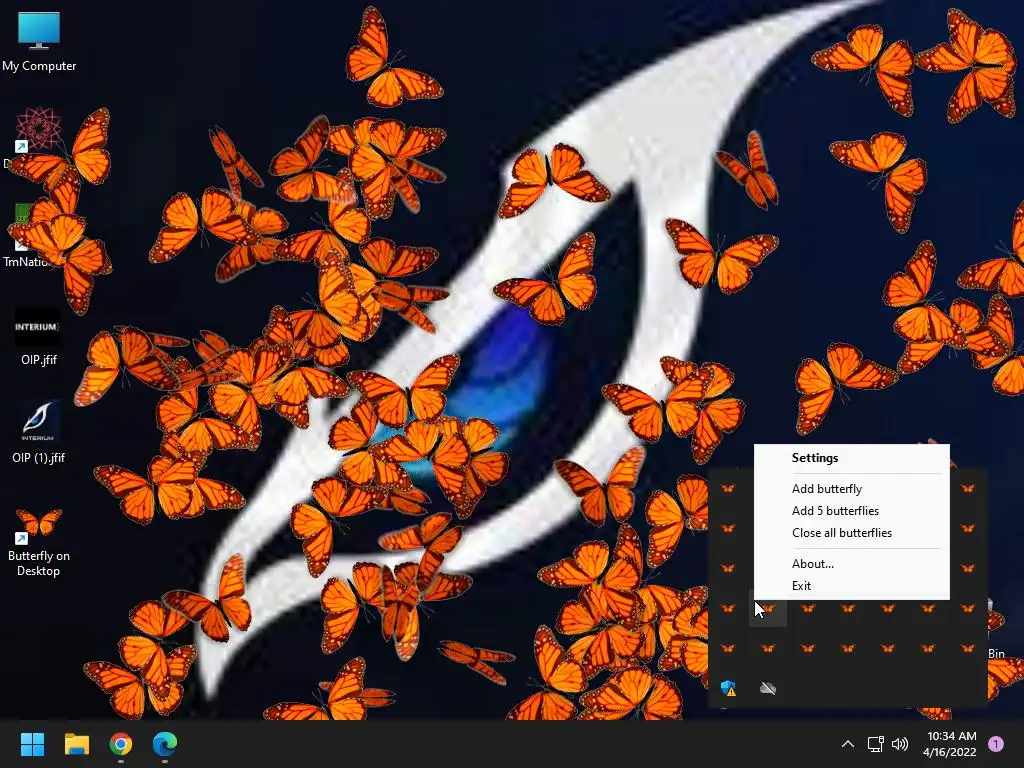This screenshot has height=768, width=1024.
Task: Open Windows Security shield icon in tray overflow
Action: click(x=728, y=688)
